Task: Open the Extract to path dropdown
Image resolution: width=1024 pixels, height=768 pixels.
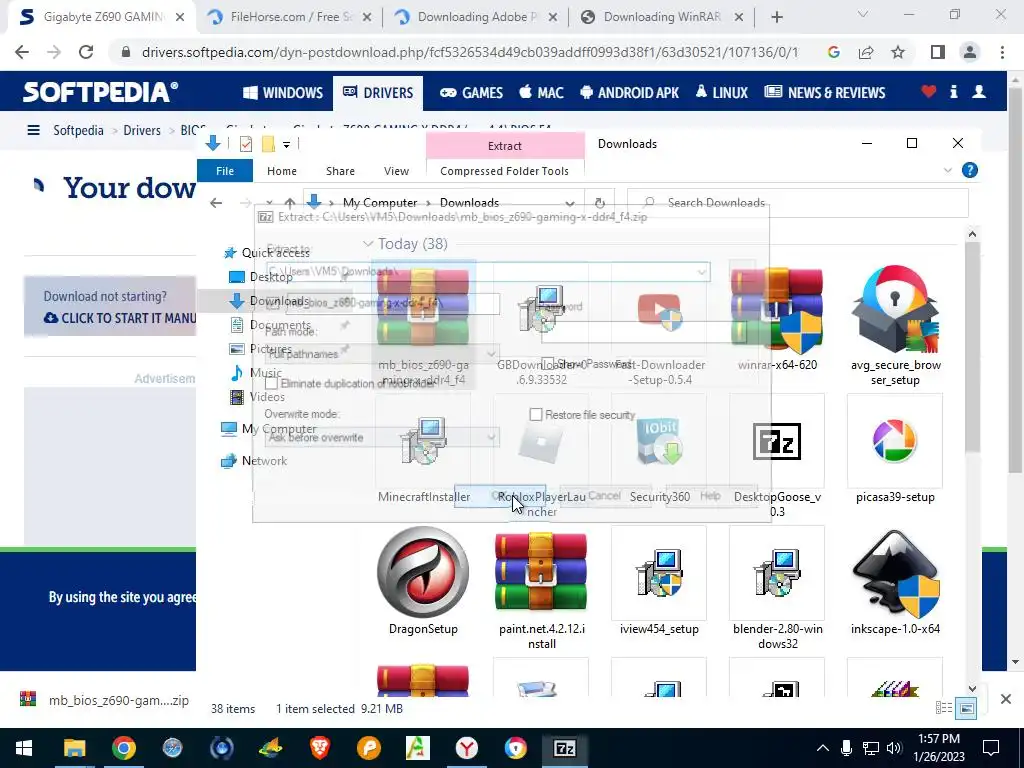Action: [x=701, y=272]
